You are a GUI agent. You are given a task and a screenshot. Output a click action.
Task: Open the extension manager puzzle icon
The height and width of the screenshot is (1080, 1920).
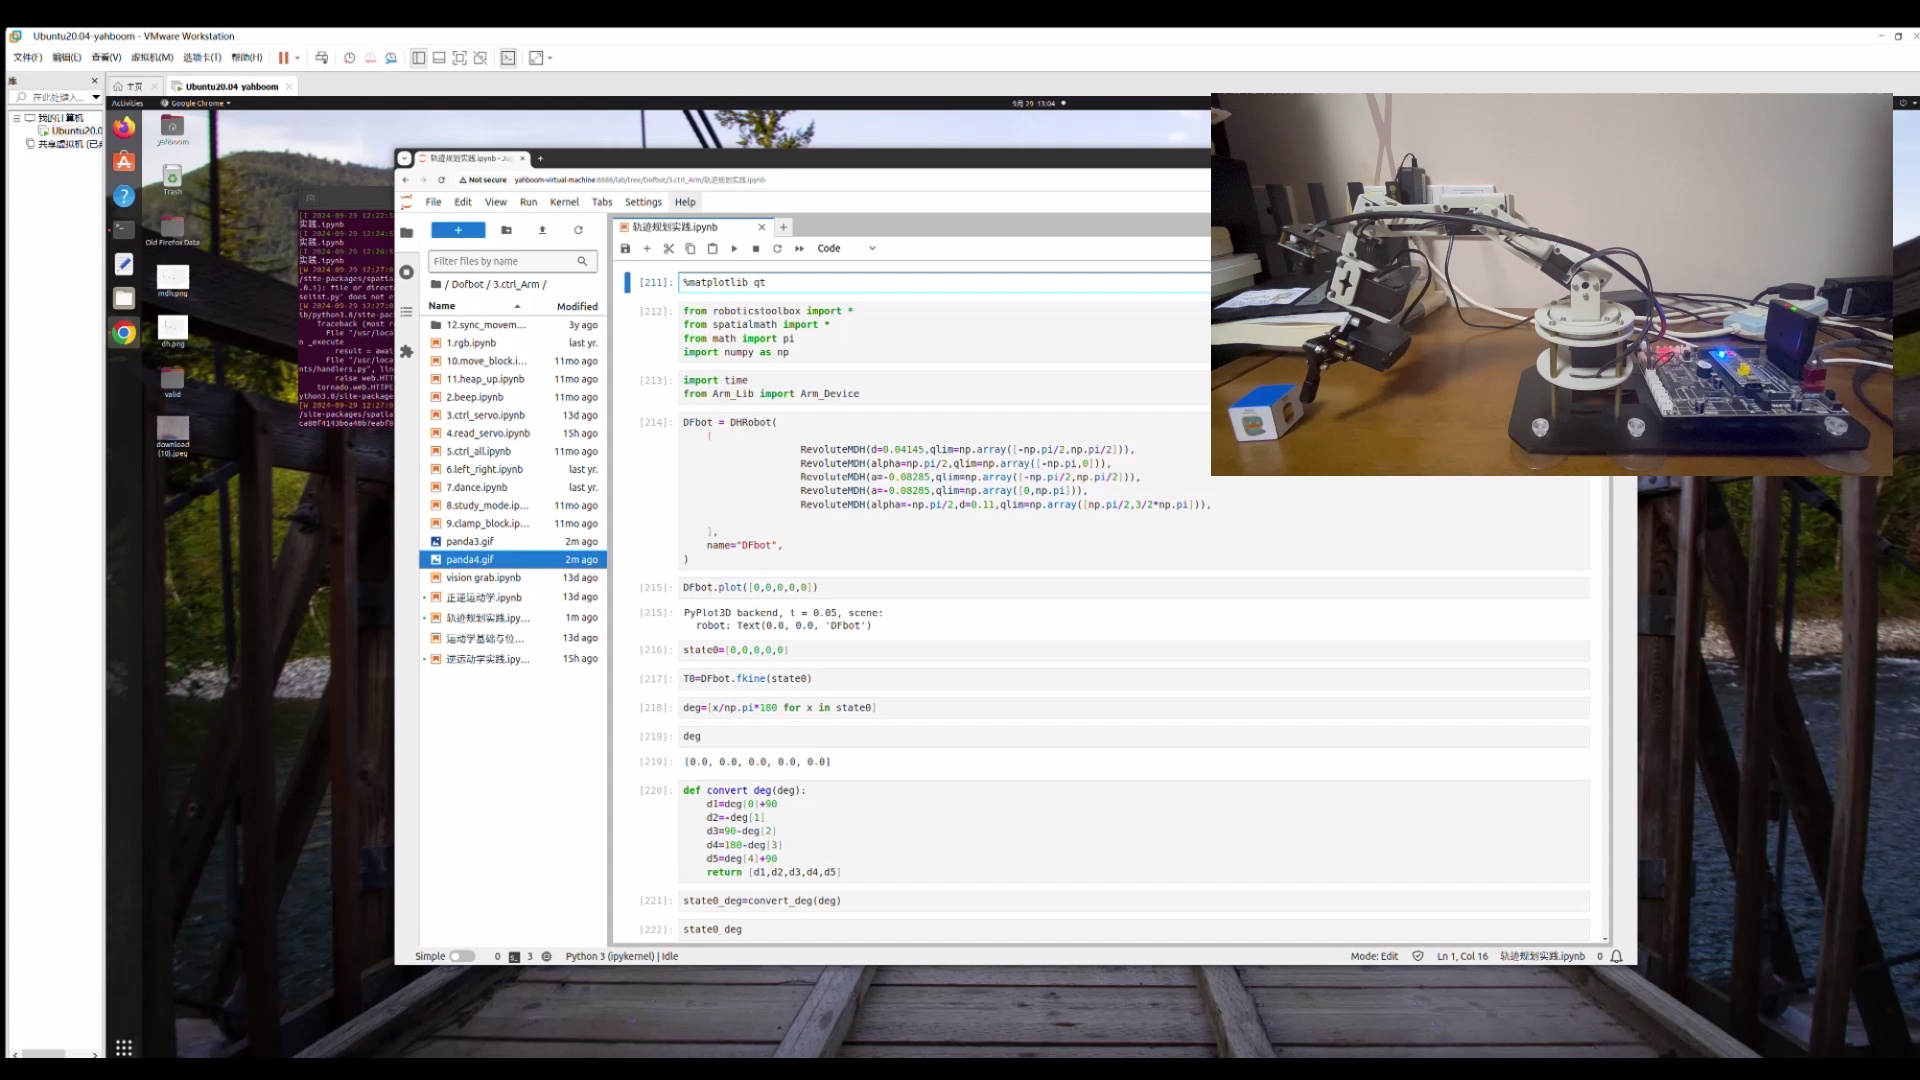406,352
